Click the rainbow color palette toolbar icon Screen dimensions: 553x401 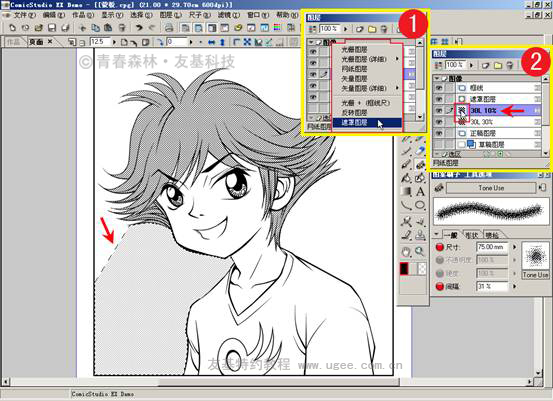pyautogui.click(x=277, y=28)
